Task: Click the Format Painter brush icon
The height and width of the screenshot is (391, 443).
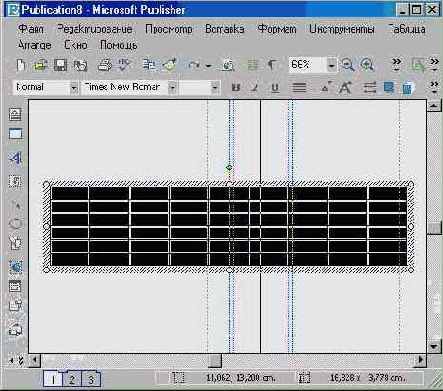Action: (x=169, y=65)
